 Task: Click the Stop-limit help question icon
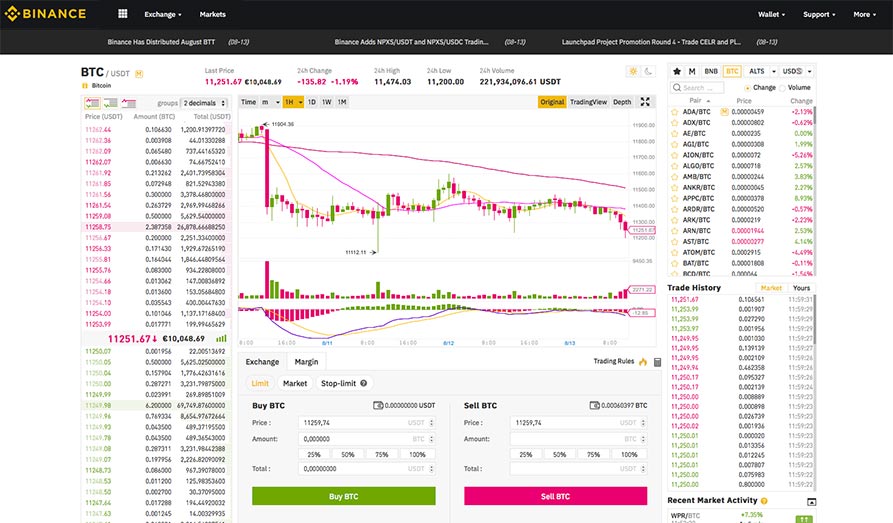(363, 383)
